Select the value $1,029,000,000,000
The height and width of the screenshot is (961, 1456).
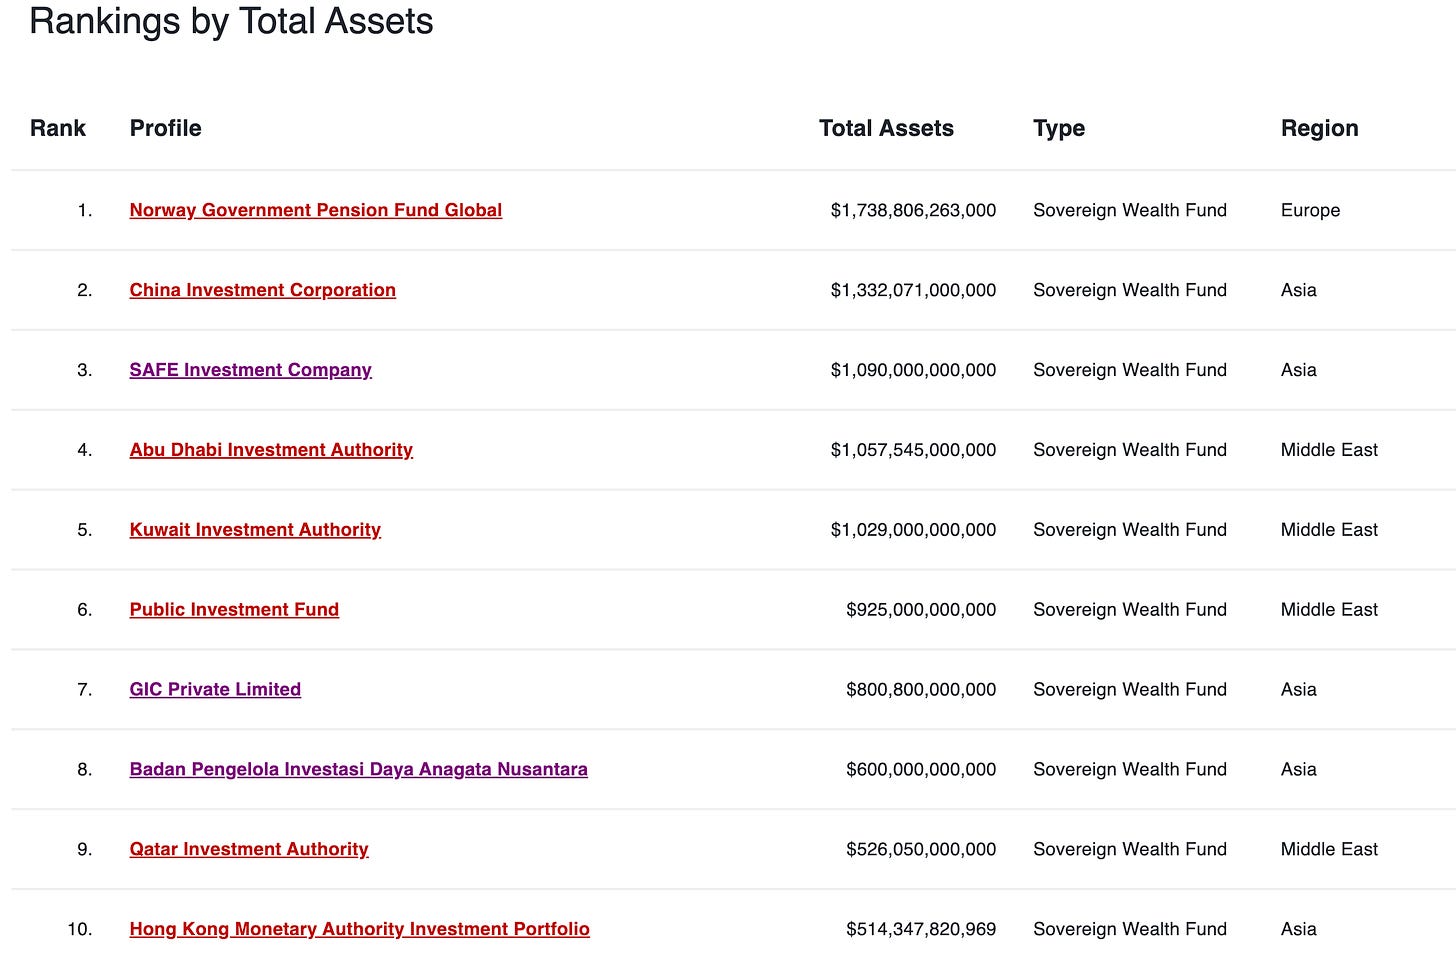click(913, 530)
